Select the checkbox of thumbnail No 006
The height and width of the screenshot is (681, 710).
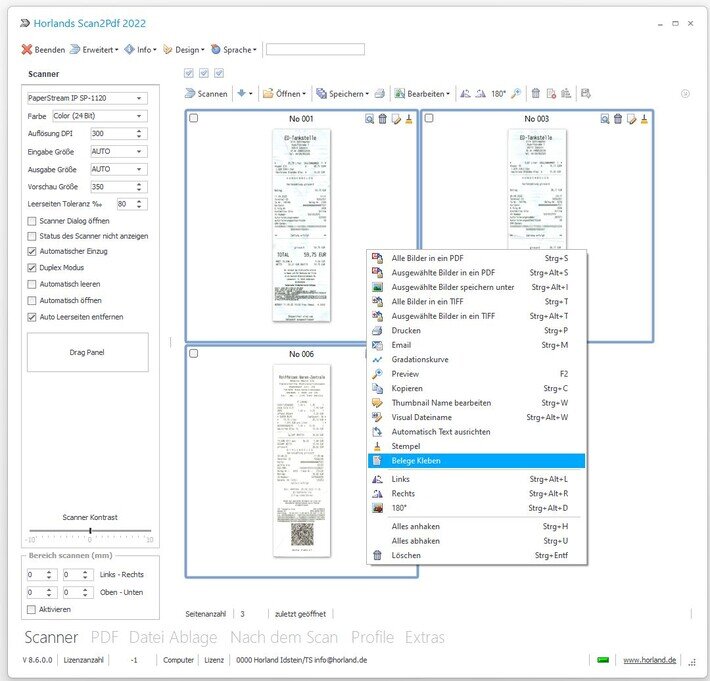click(x=193, y=354)
